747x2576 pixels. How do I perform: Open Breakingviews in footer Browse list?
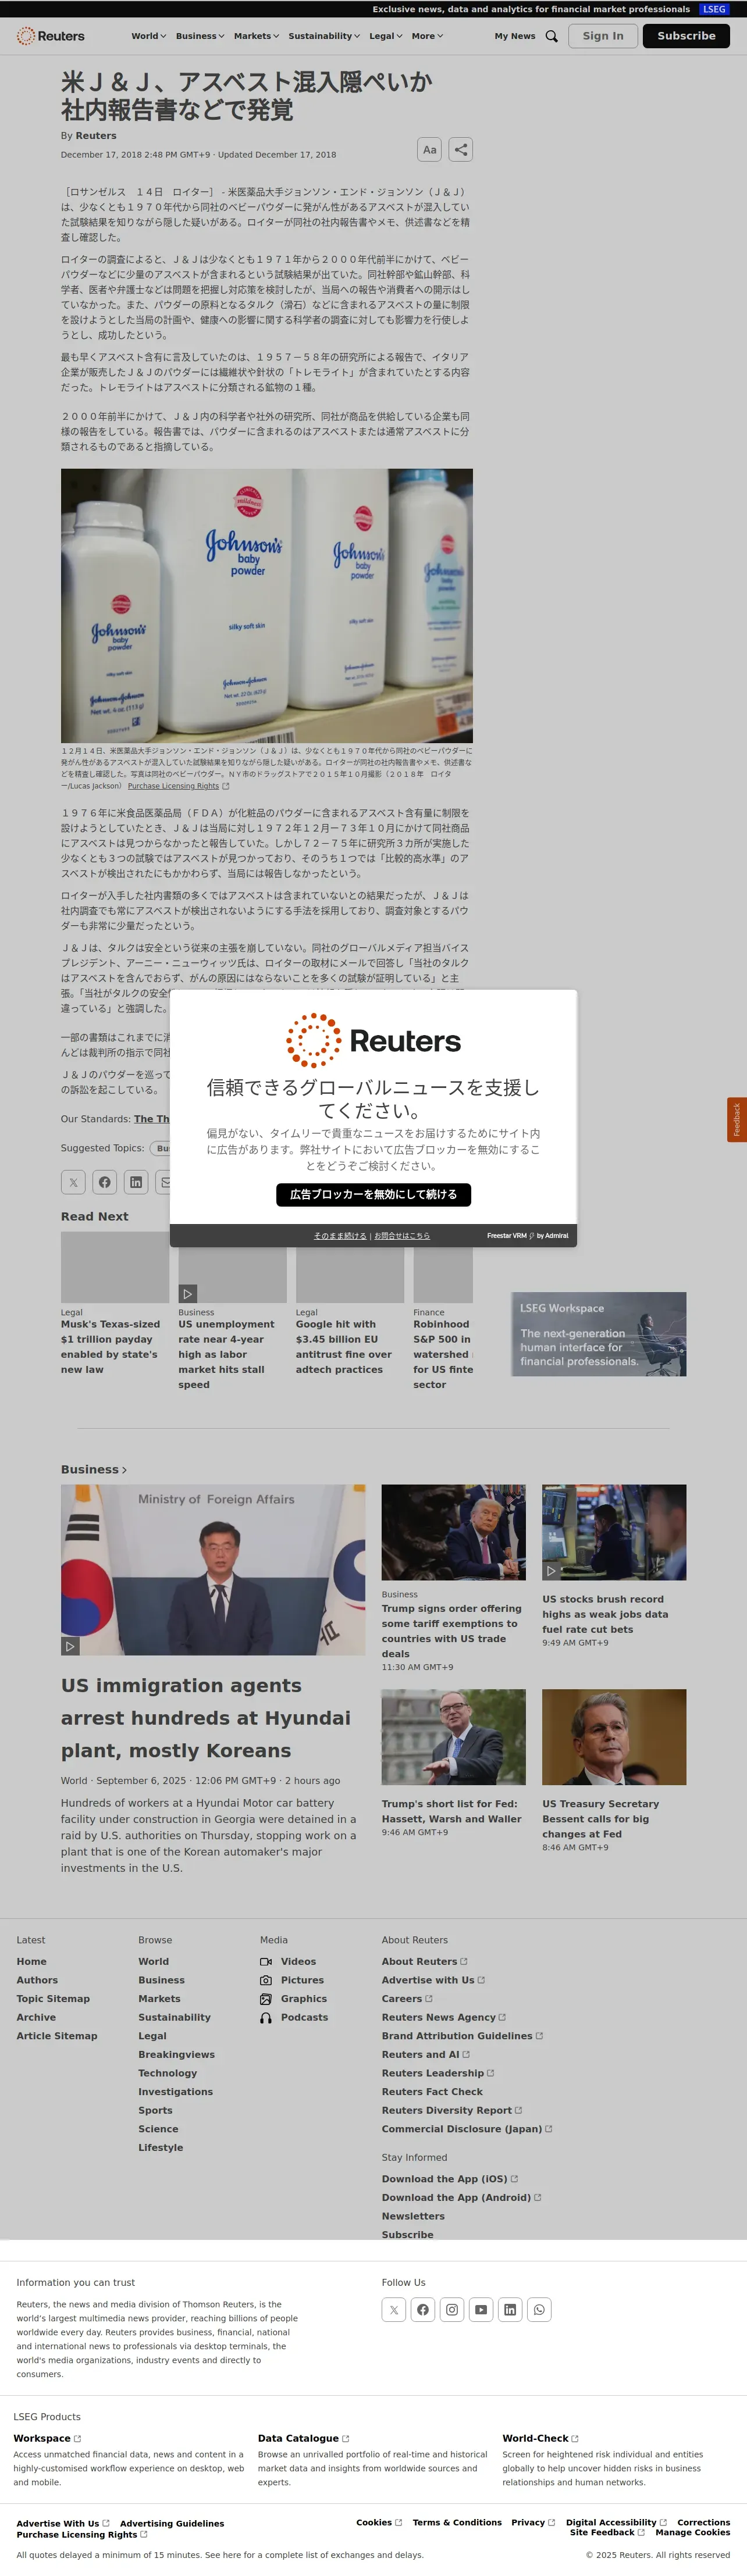(176, 2055)
